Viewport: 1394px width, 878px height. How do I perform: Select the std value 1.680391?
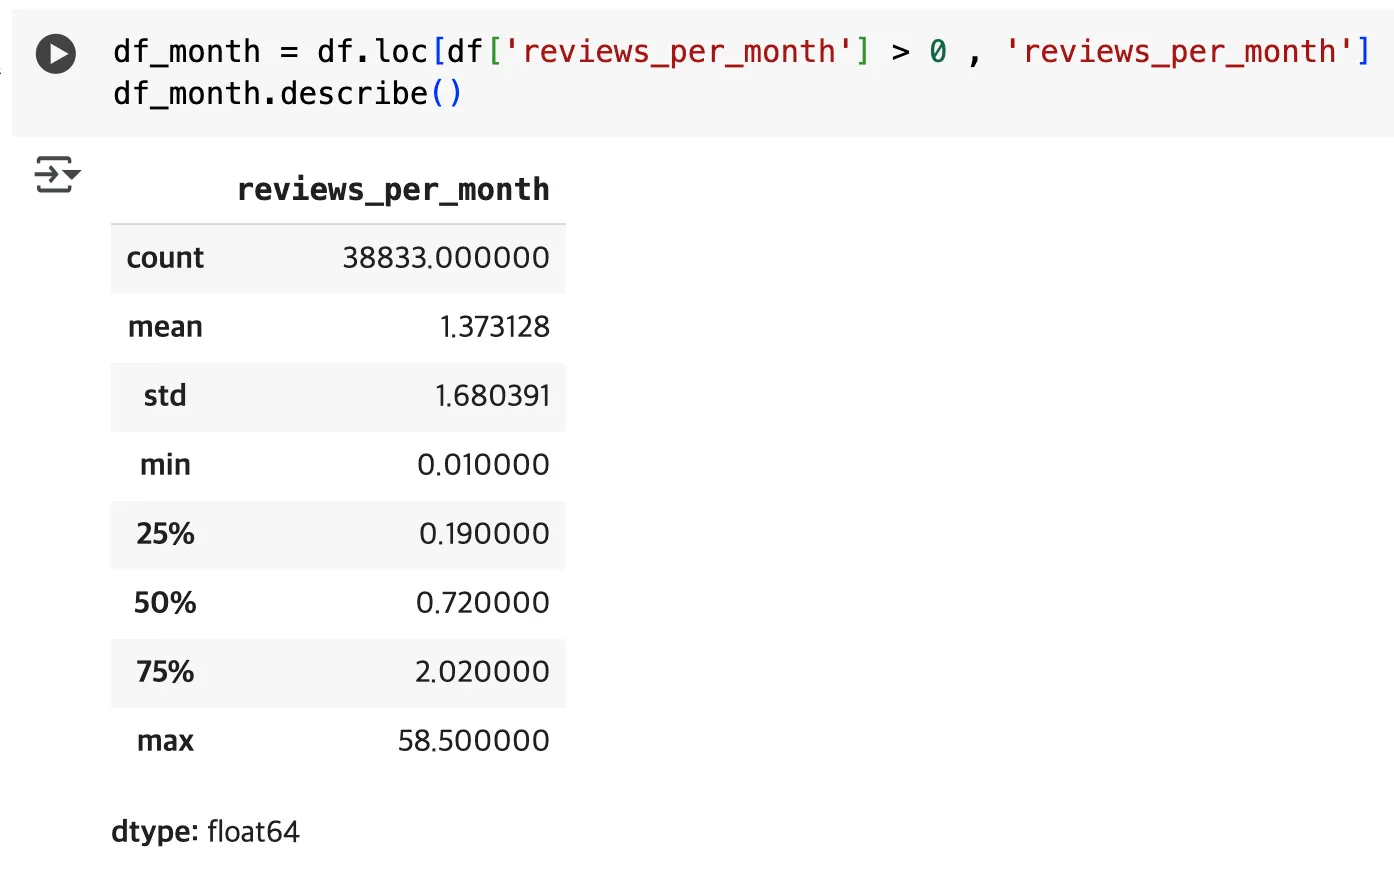(x=493, y=396)
